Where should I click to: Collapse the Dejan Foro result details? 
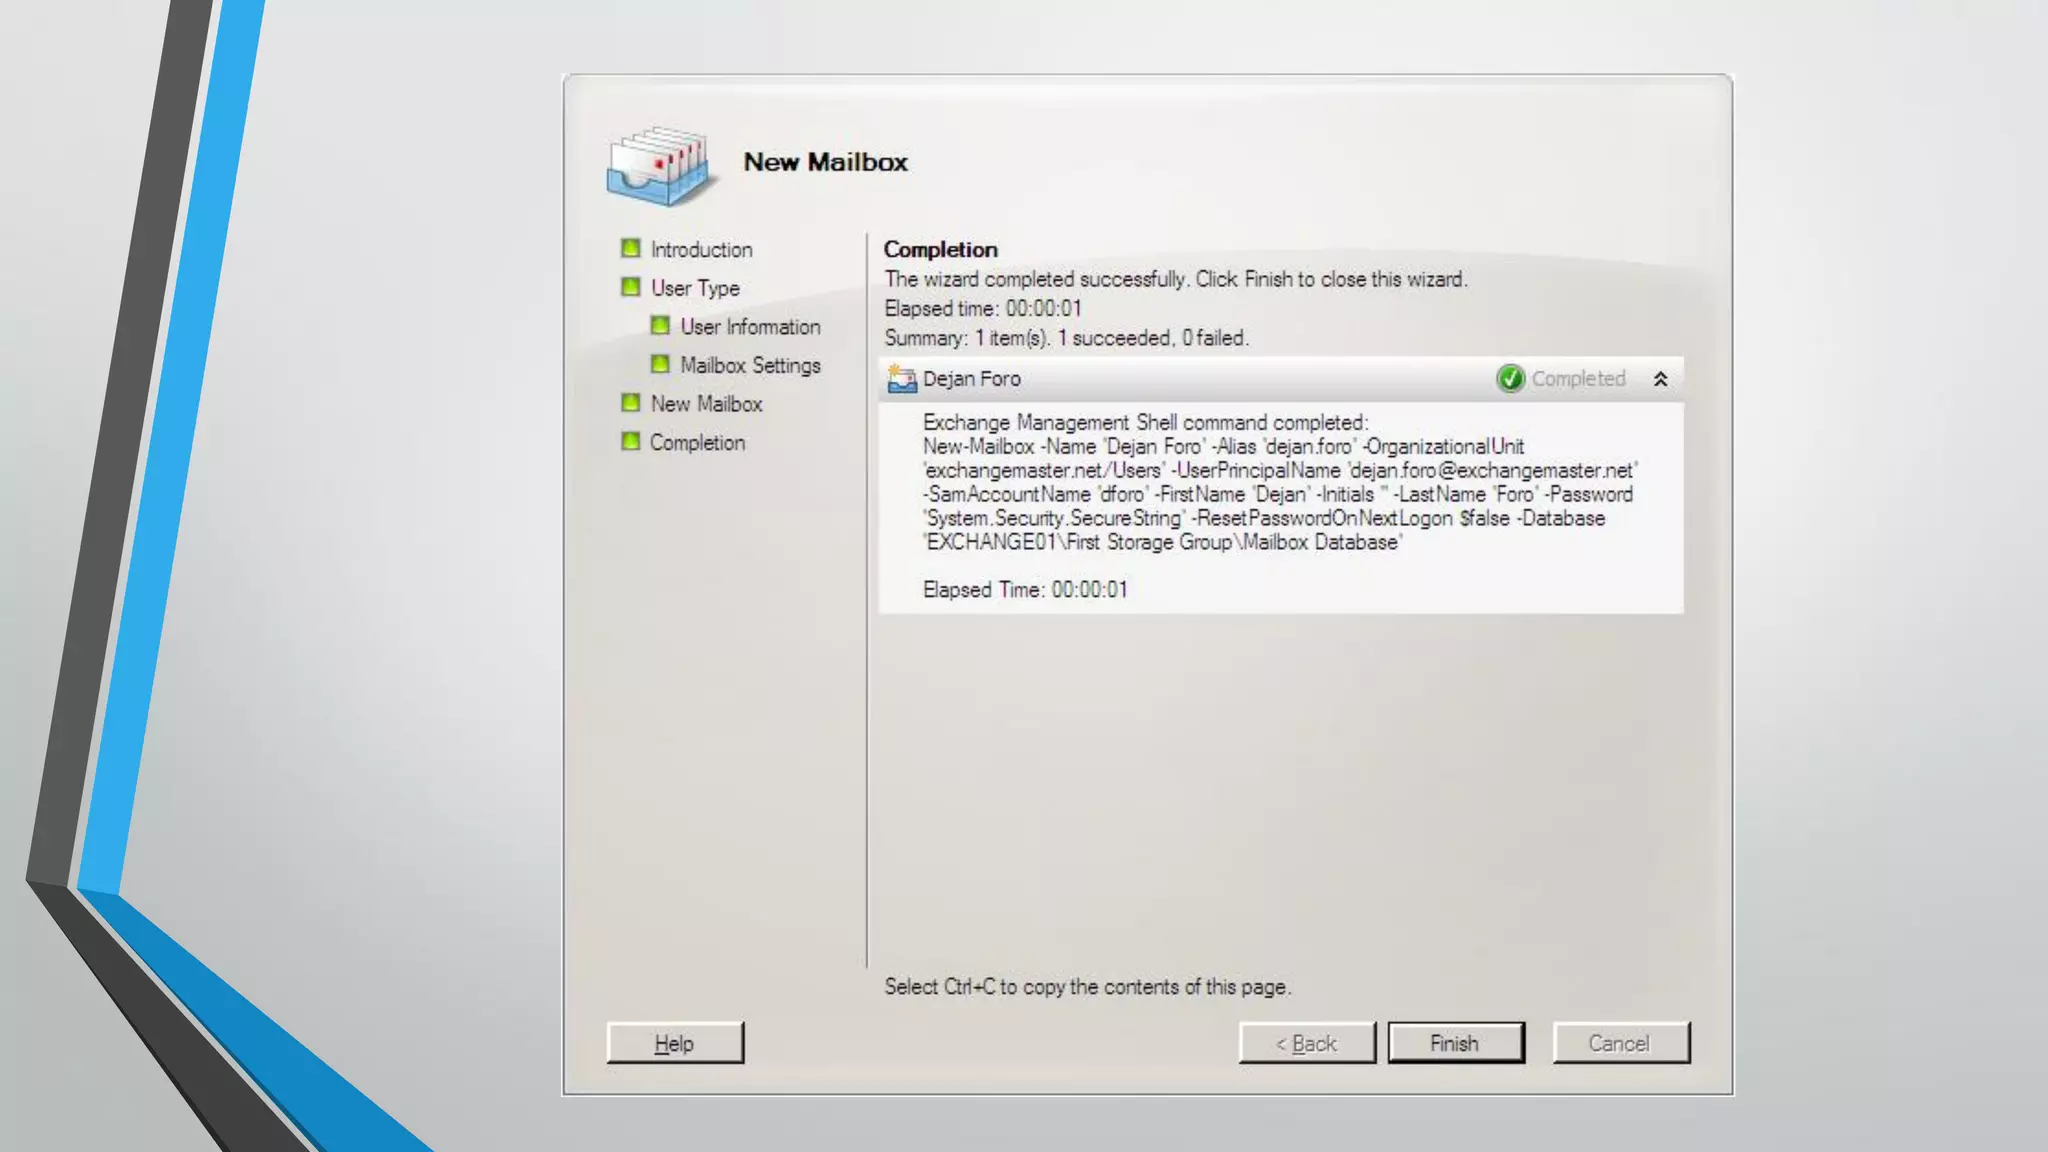coord(1660,379)
